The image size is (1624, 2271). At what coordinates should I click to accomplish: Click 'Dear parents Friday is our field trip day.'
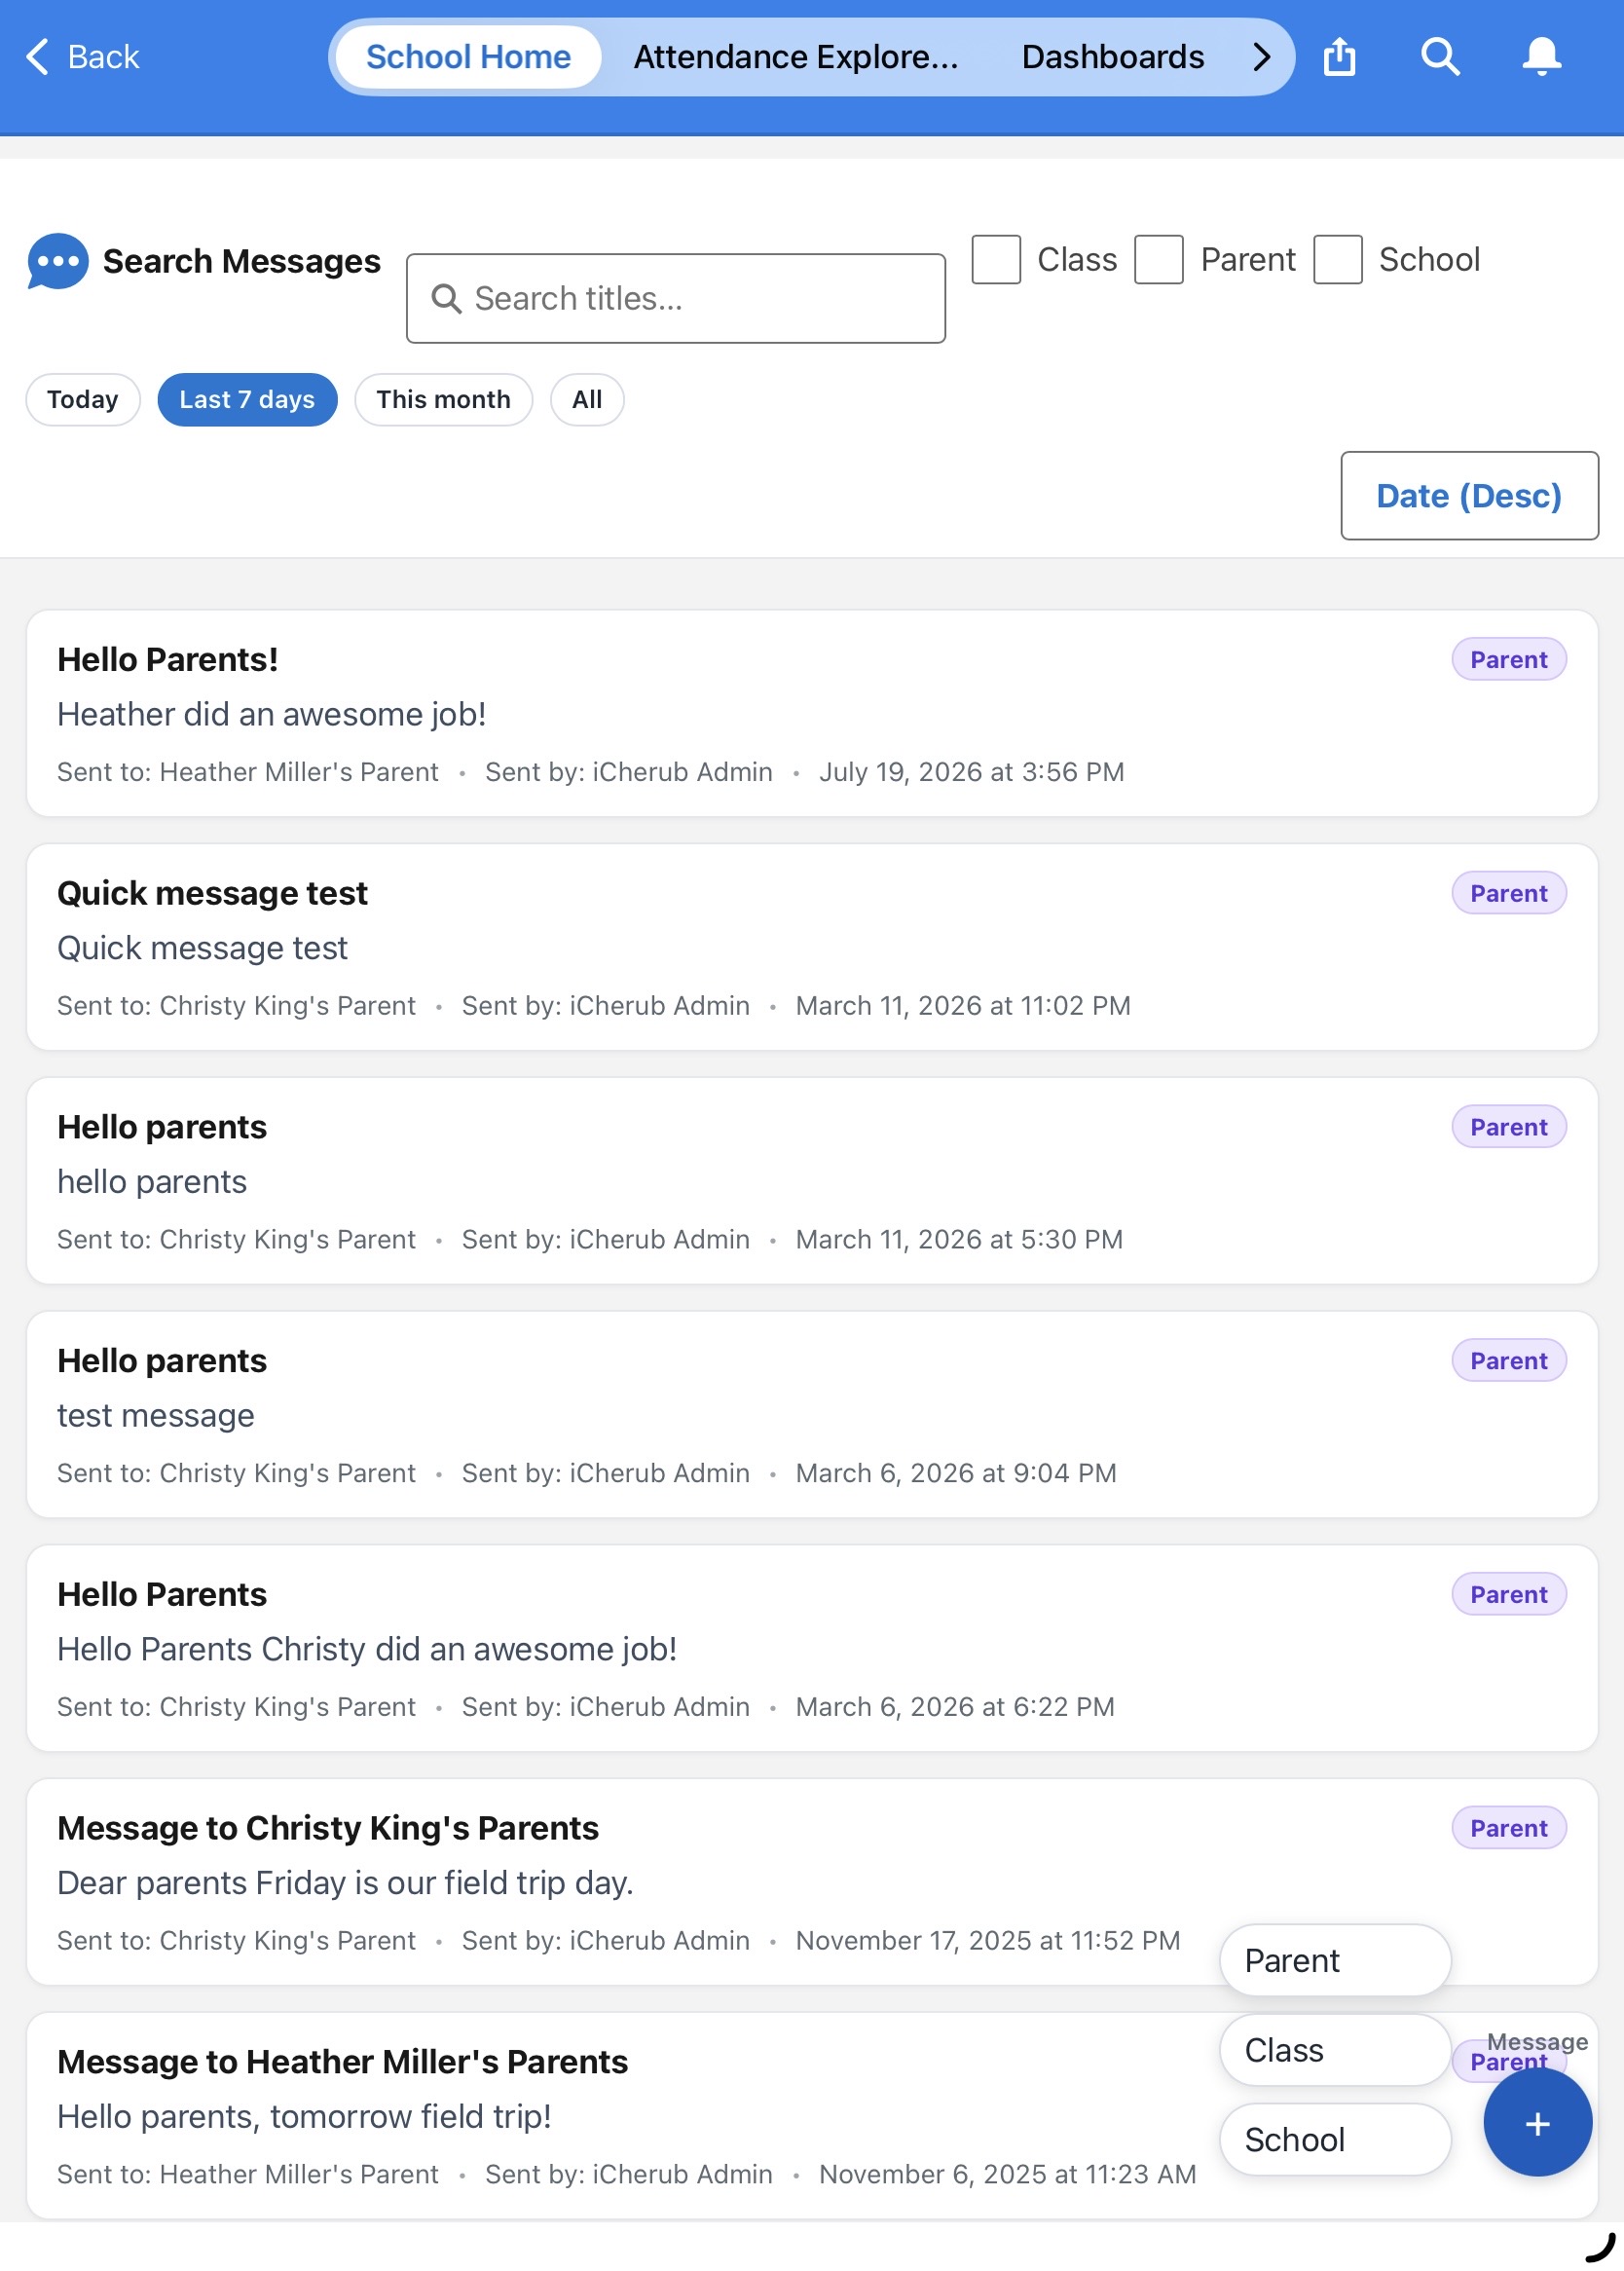[345, 1883]
